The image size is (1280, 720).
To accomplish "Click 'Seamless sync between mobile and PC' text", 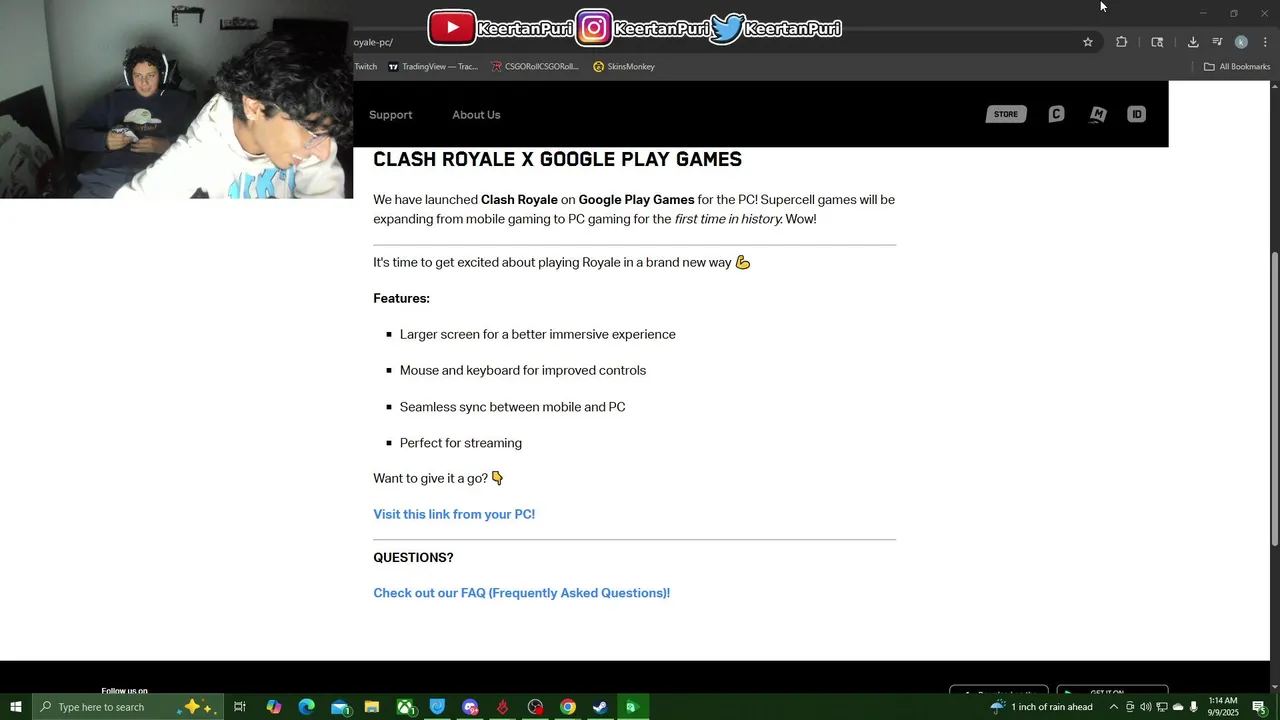I will (512, 407).
